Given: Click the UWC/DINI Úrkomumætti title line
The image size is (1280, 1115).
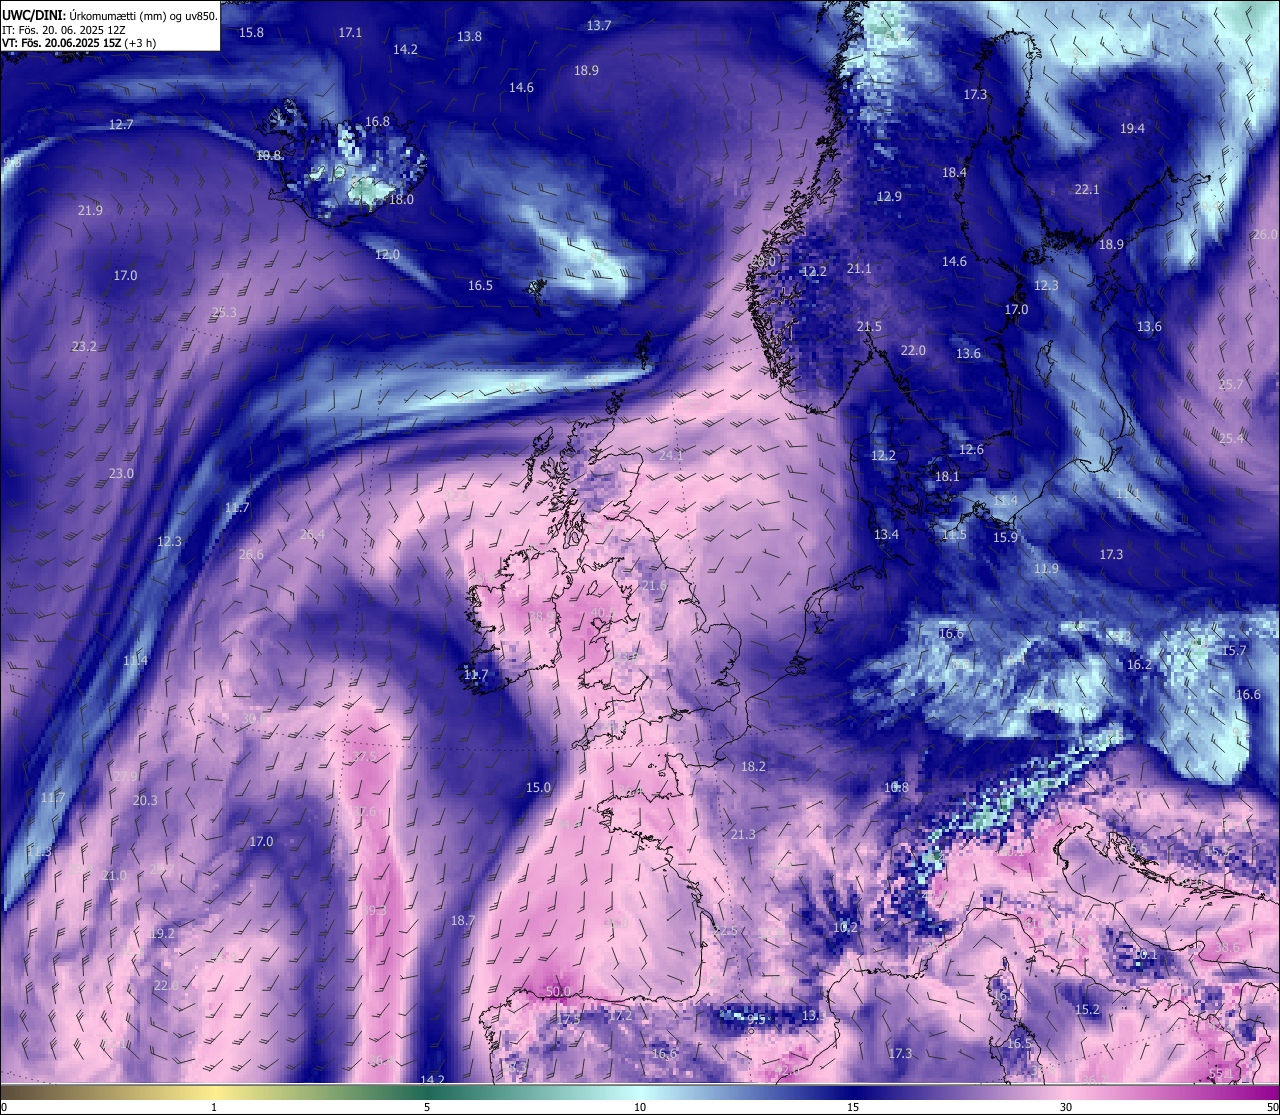Looking at the screenshot, I should coord(110,15).
